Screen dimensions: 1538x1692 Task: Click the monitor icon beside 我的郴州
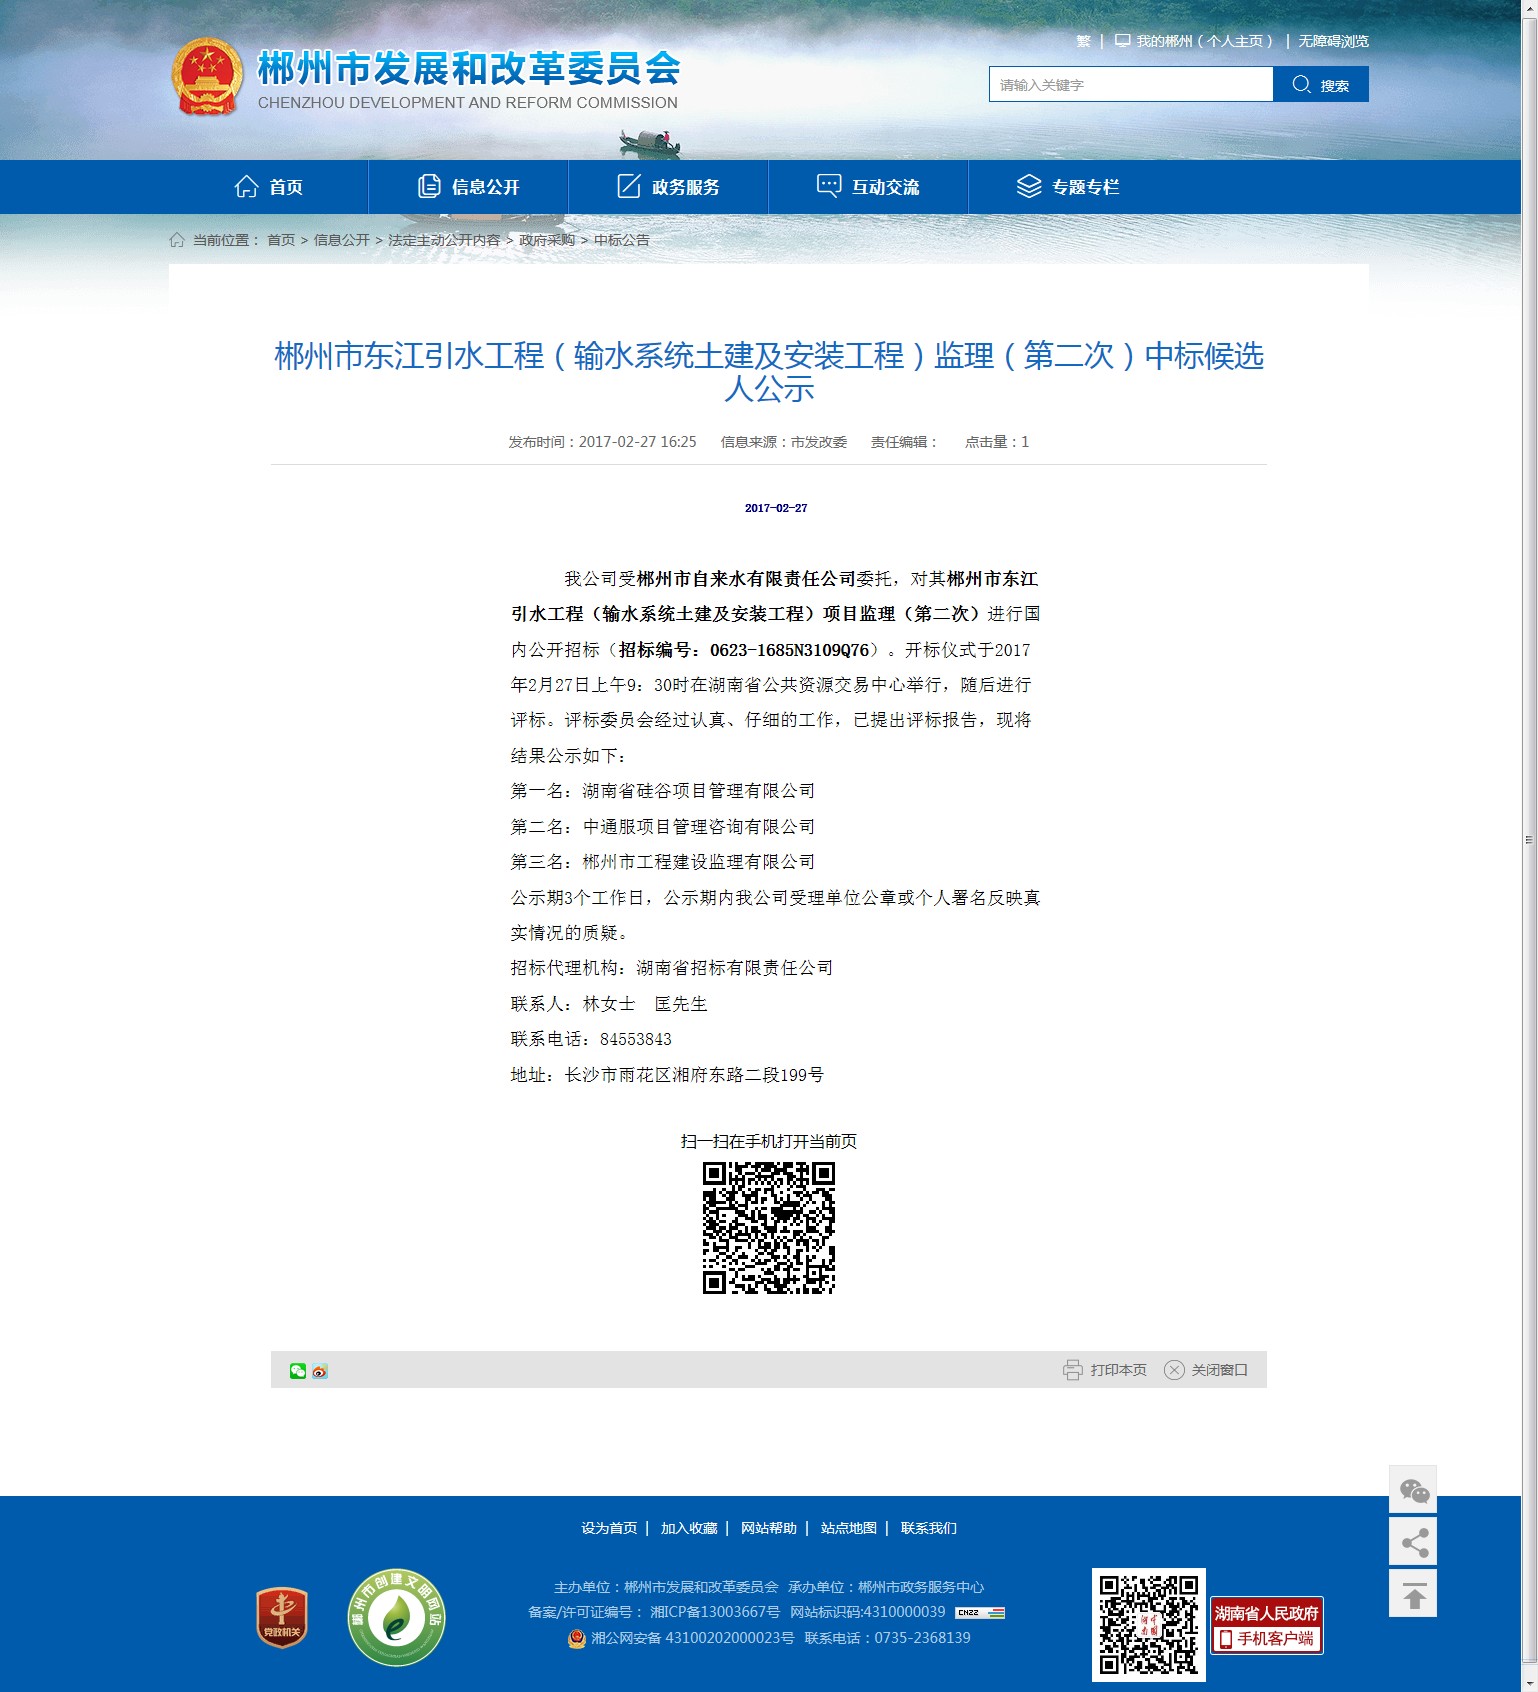coord(1123,41)
